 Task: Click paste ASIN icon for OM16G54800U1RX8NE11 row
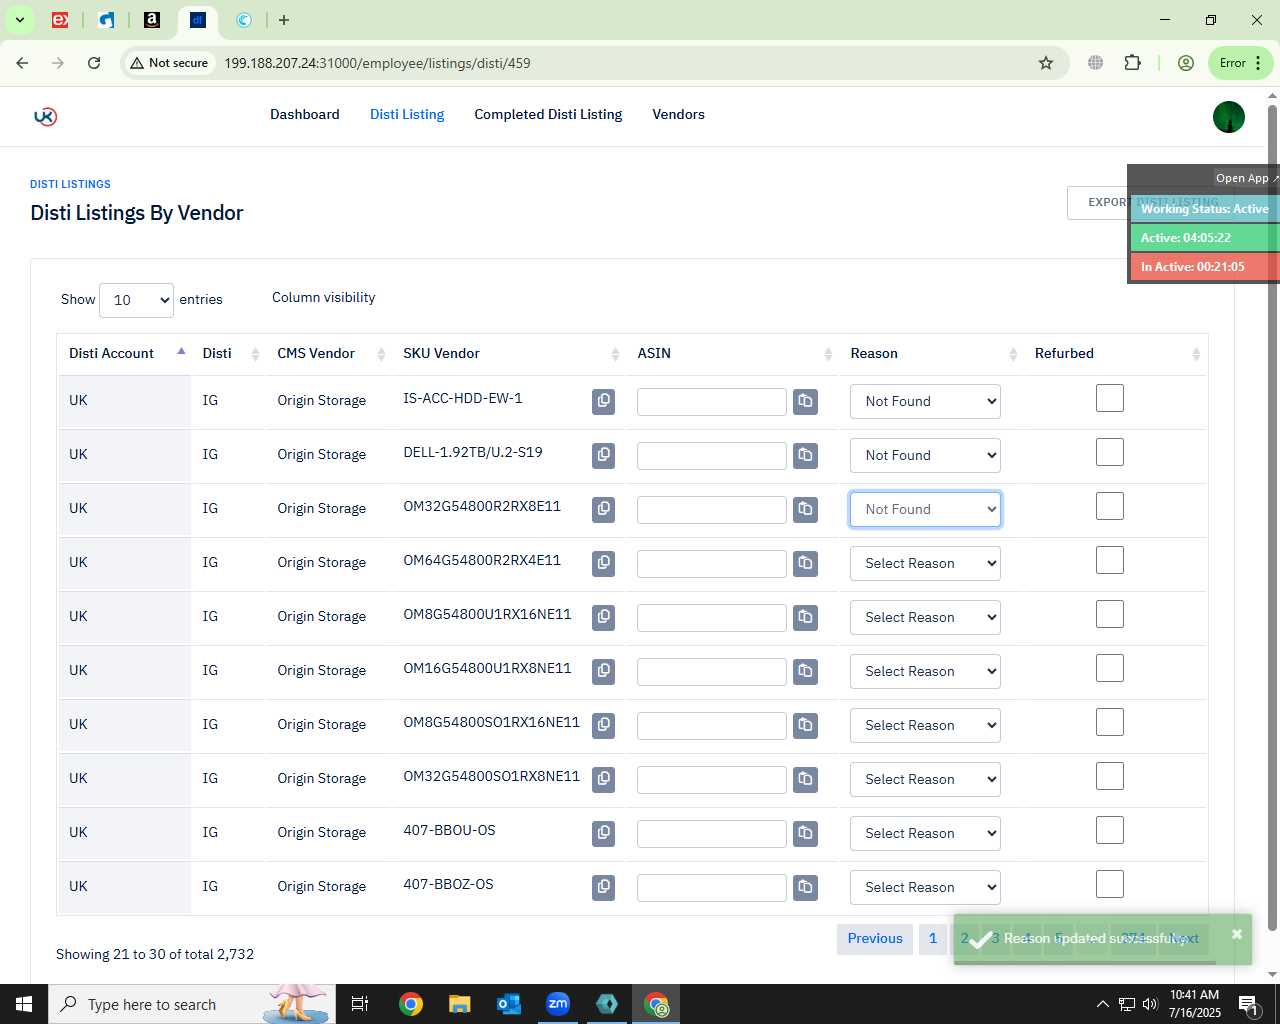click(x=805, y=671)
